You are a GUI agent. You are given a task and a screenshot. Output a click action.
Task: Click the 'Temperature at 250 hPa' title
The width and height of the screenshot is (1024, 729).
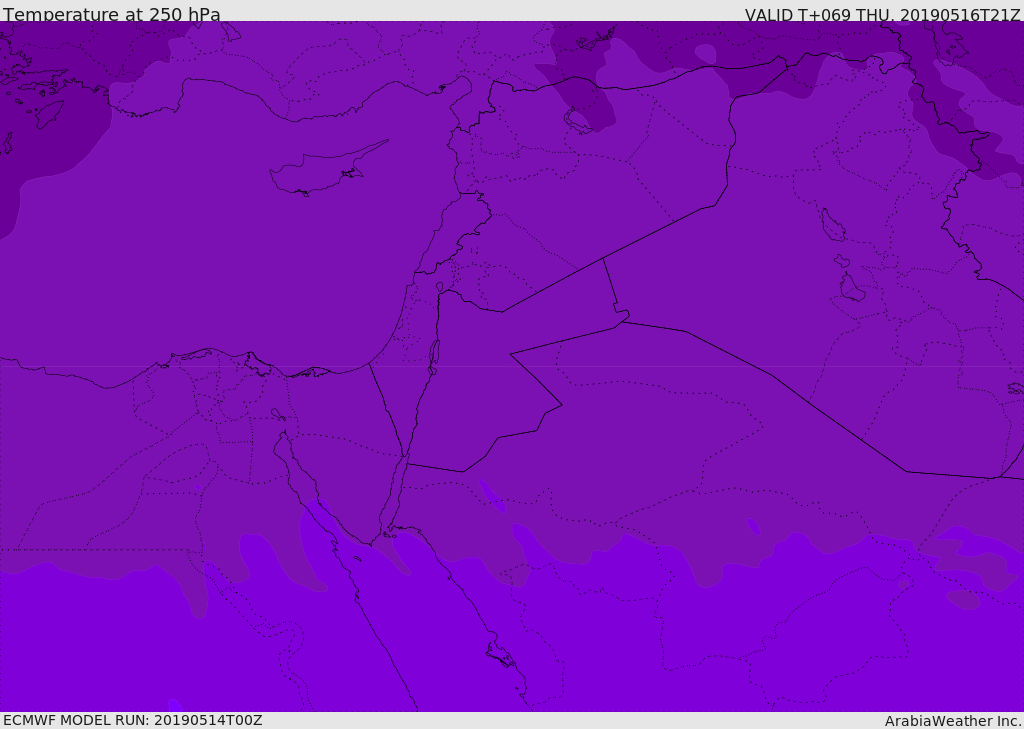tap(112, 14)
